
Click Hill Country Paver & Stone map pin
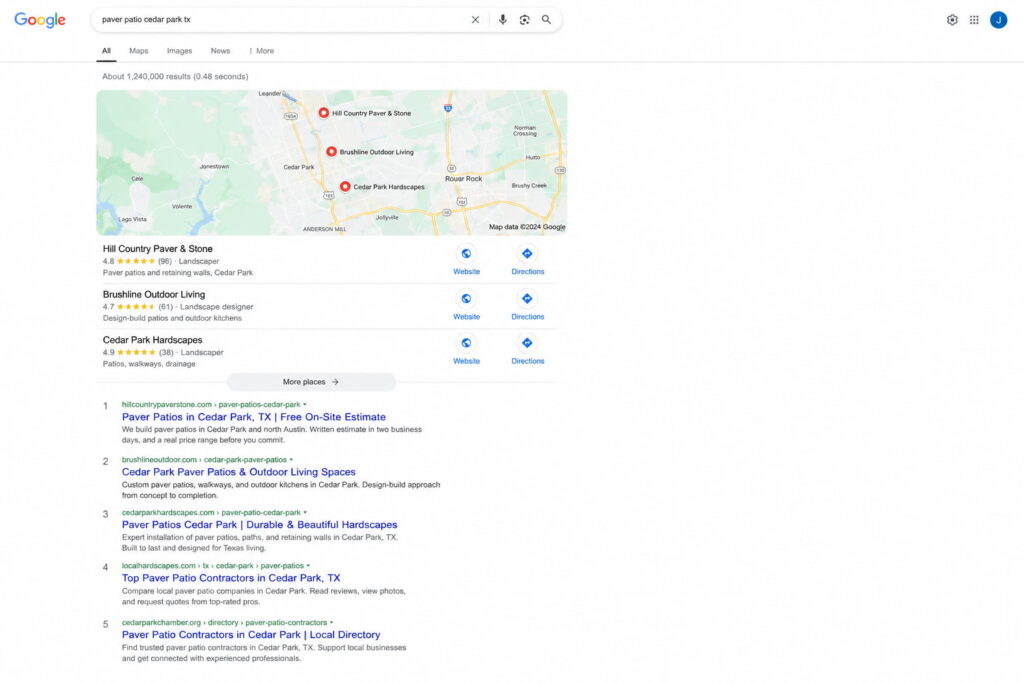pos(323,112)
